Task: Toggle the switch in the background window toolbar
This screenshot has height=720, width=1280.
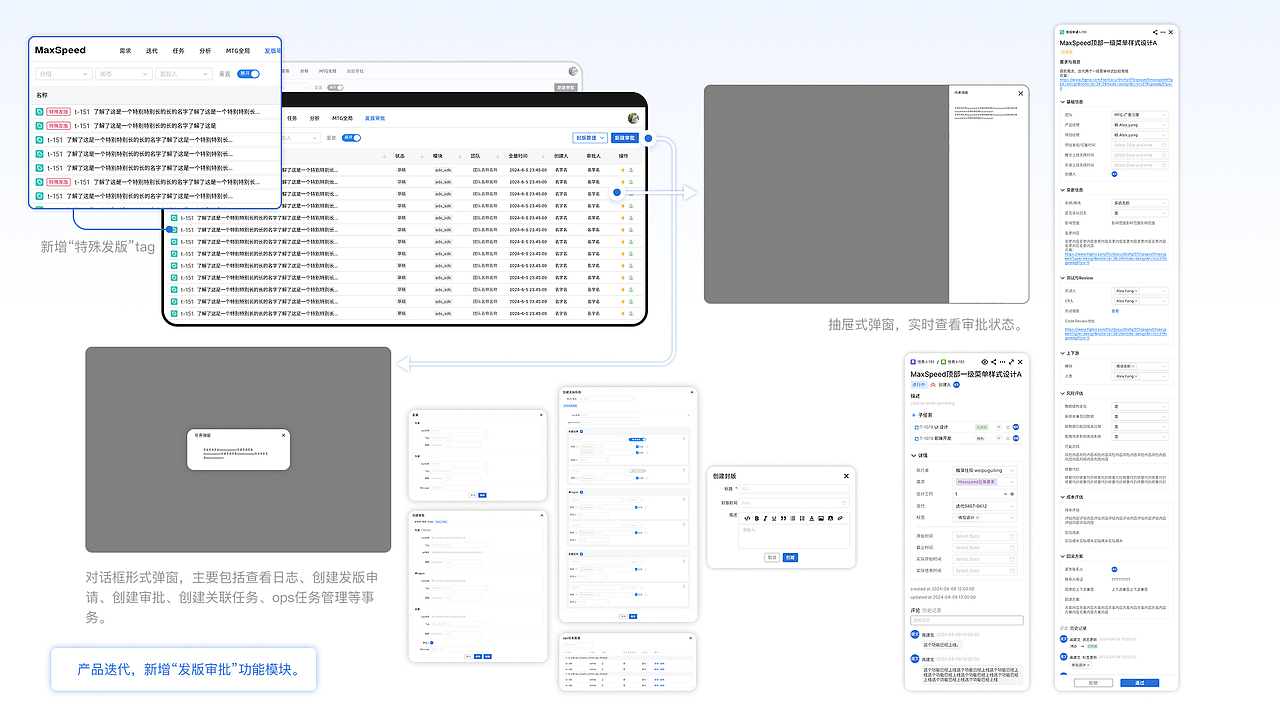Action: (335, 87)
